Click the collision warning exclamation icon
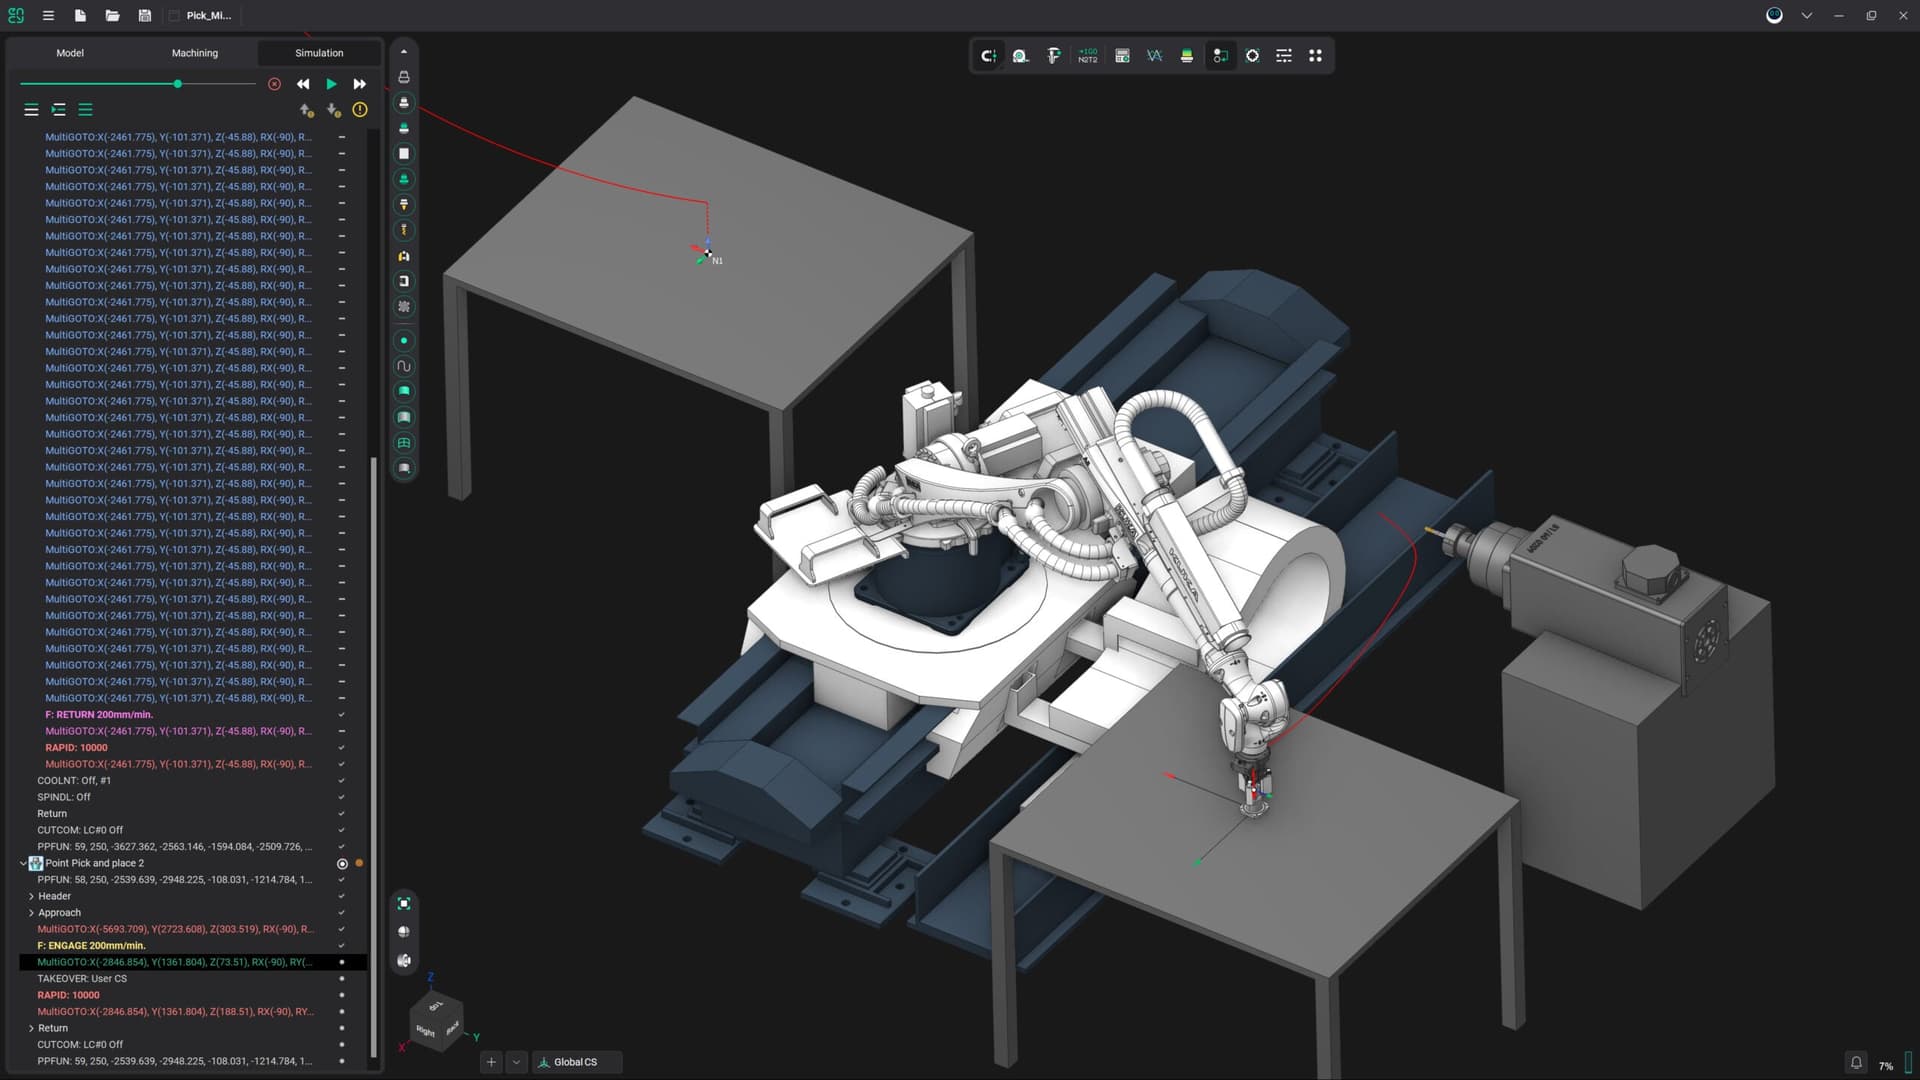Screen dimensions: 1920x1080 (x=360, y=110)
